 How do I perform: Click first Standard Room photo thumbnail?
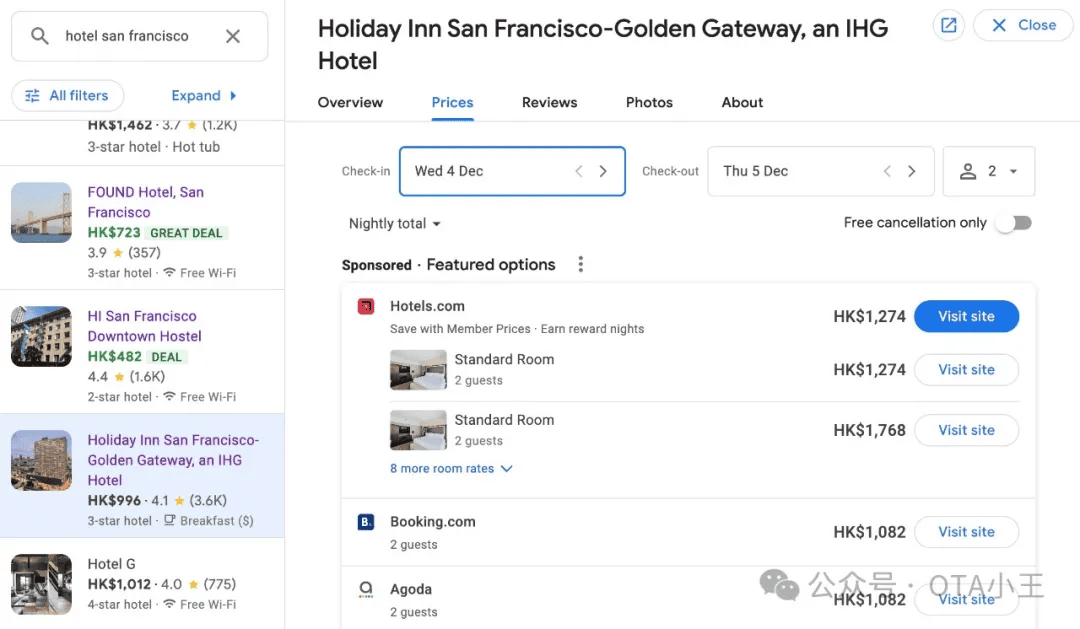pos(418,370)
